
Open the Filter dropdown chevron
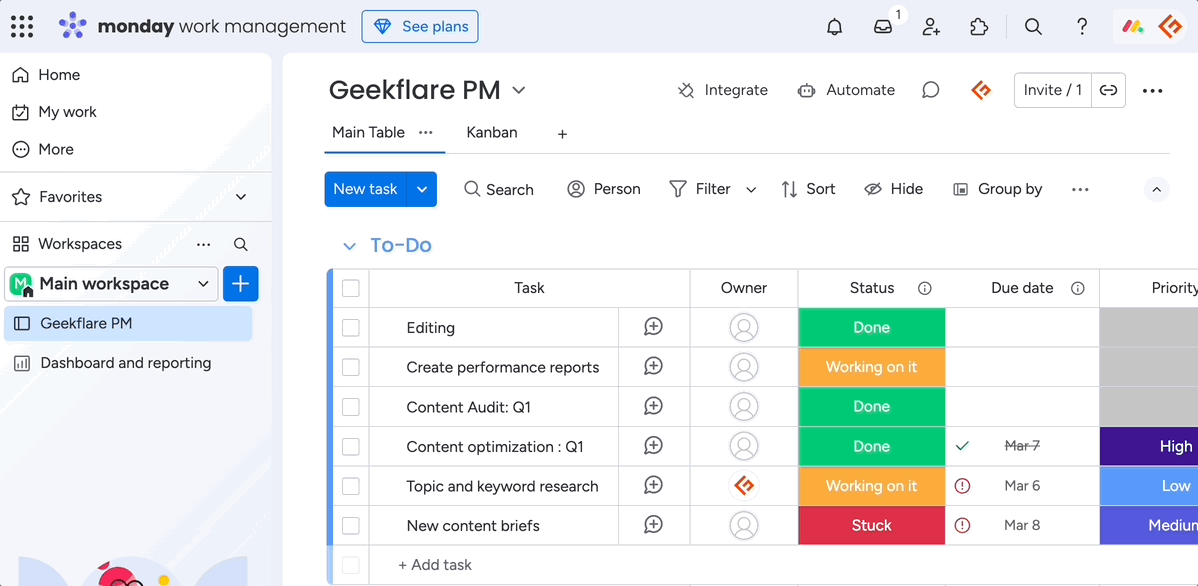point(751,189)
